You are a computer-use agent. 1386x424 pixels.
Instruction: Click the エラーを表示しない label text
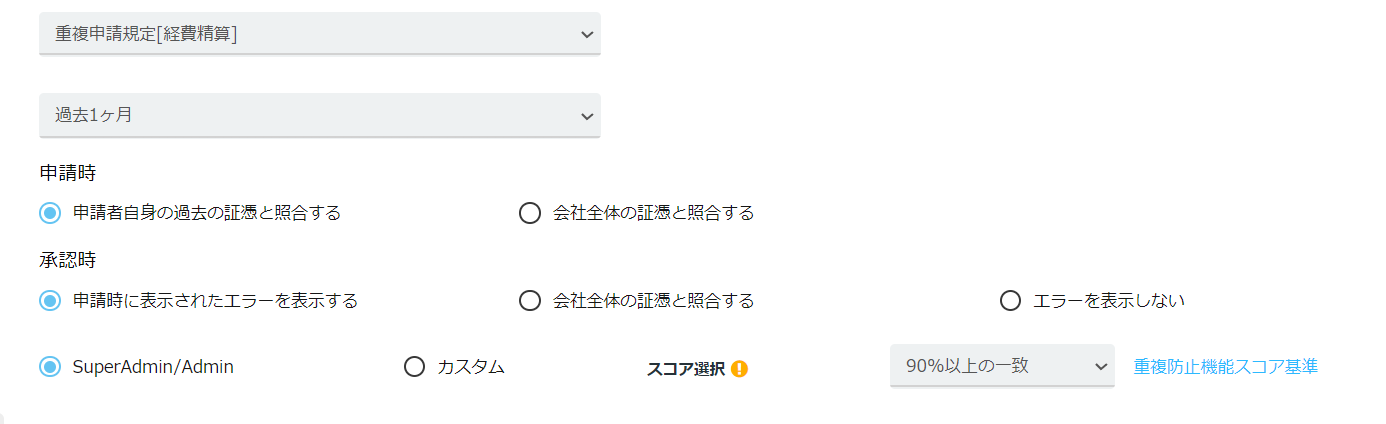click(x=1108, y=300)
